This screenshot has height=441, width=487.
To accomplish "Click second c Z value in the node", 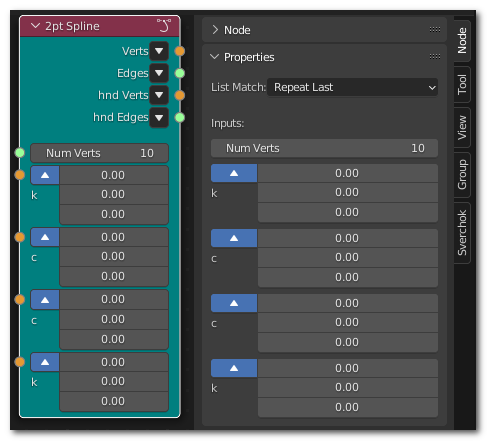I will pos(114,339).
